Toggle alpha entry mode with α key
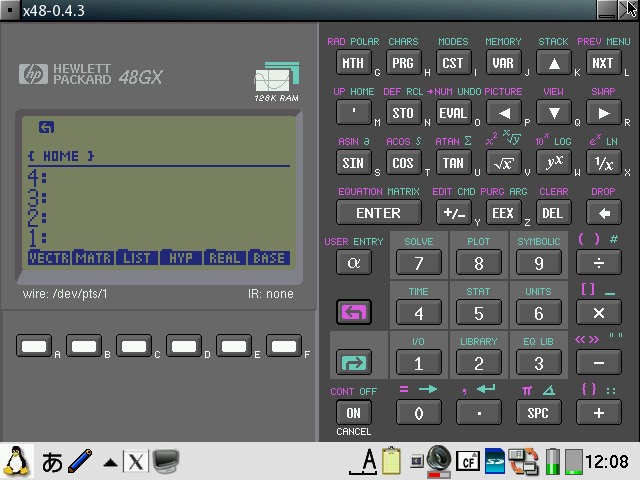This screenshot has width=640, height=480. click(x=353, y=263)
